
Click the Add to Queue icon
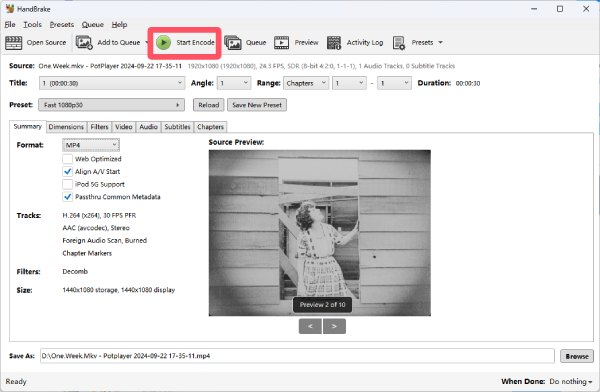tap(84, 42)
